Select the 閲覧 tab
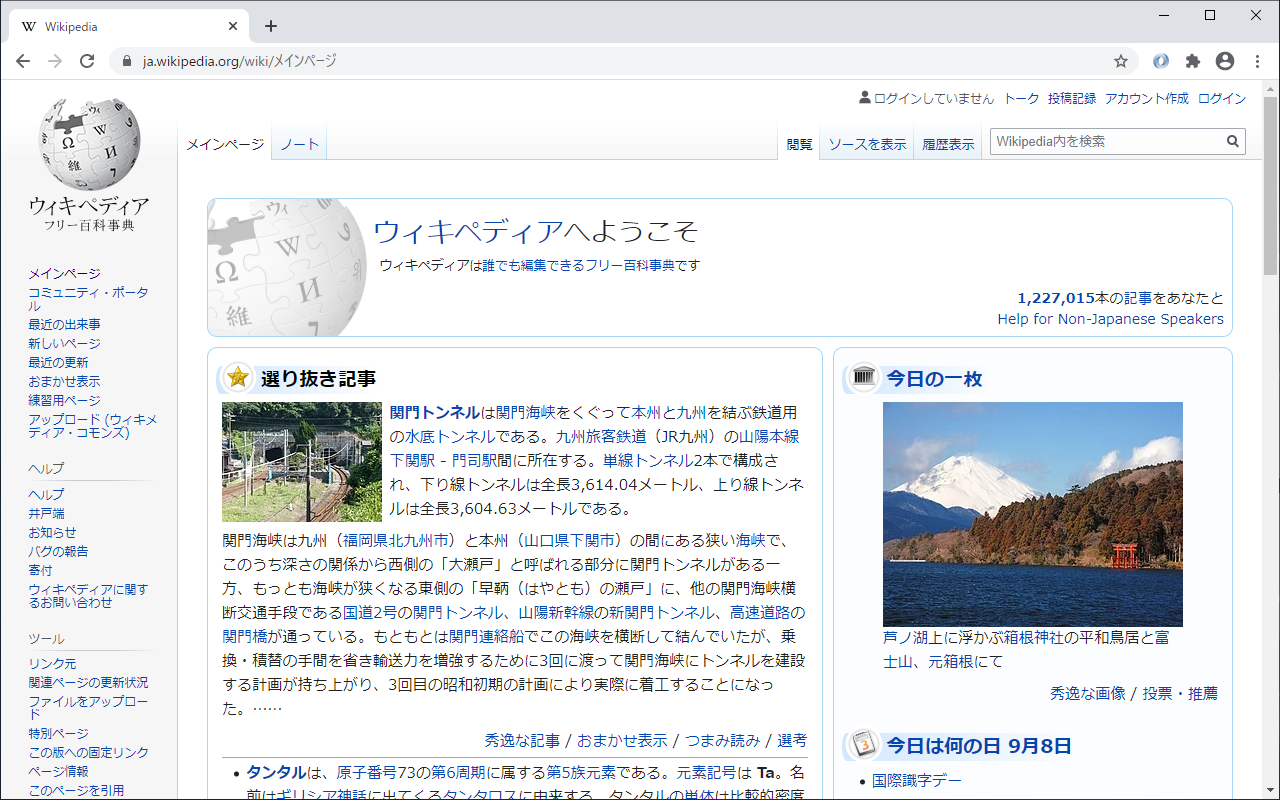The width and height of the screenshot is (1280, 800). [x=800, y=144]
